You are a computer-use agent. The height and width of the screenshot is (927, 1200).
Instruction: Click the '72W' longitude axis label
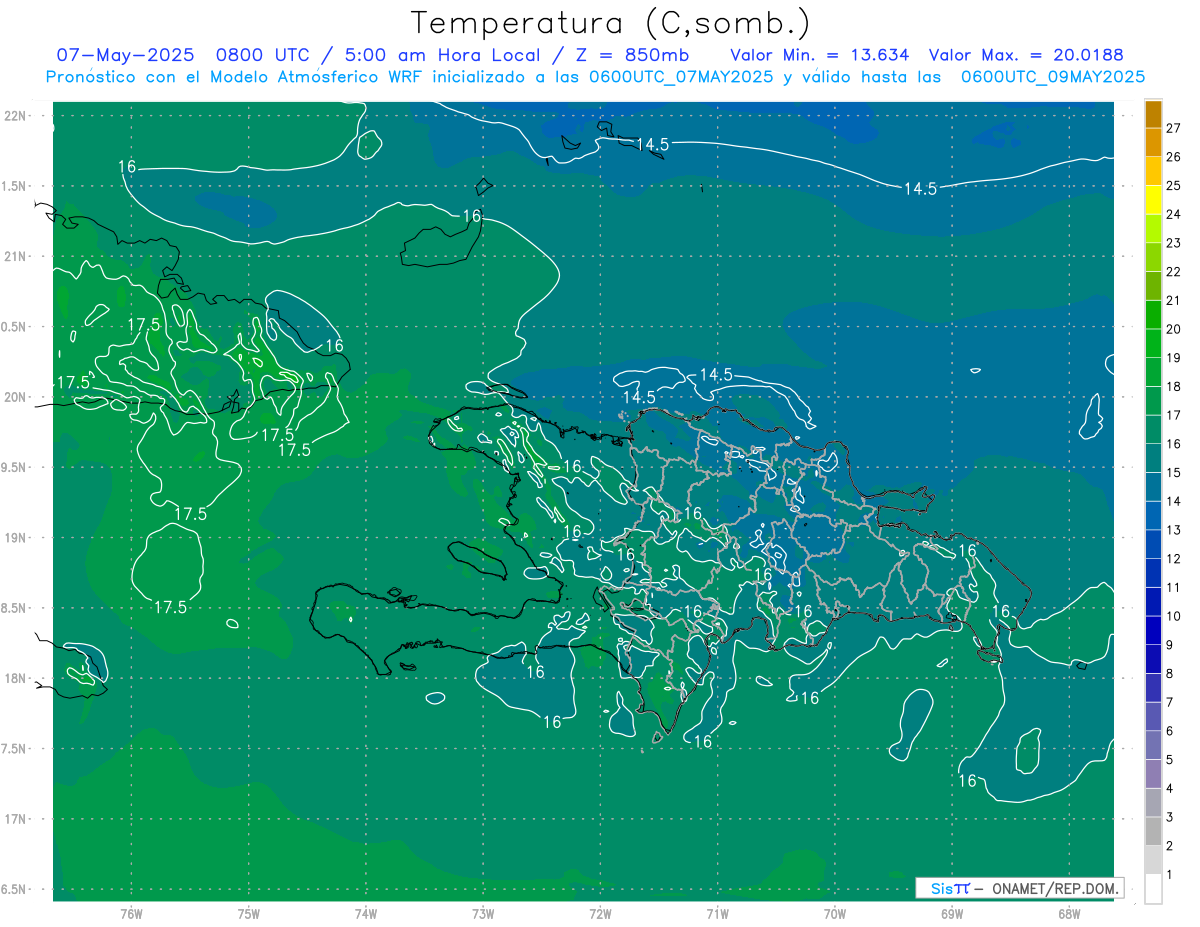coord(600,914)
